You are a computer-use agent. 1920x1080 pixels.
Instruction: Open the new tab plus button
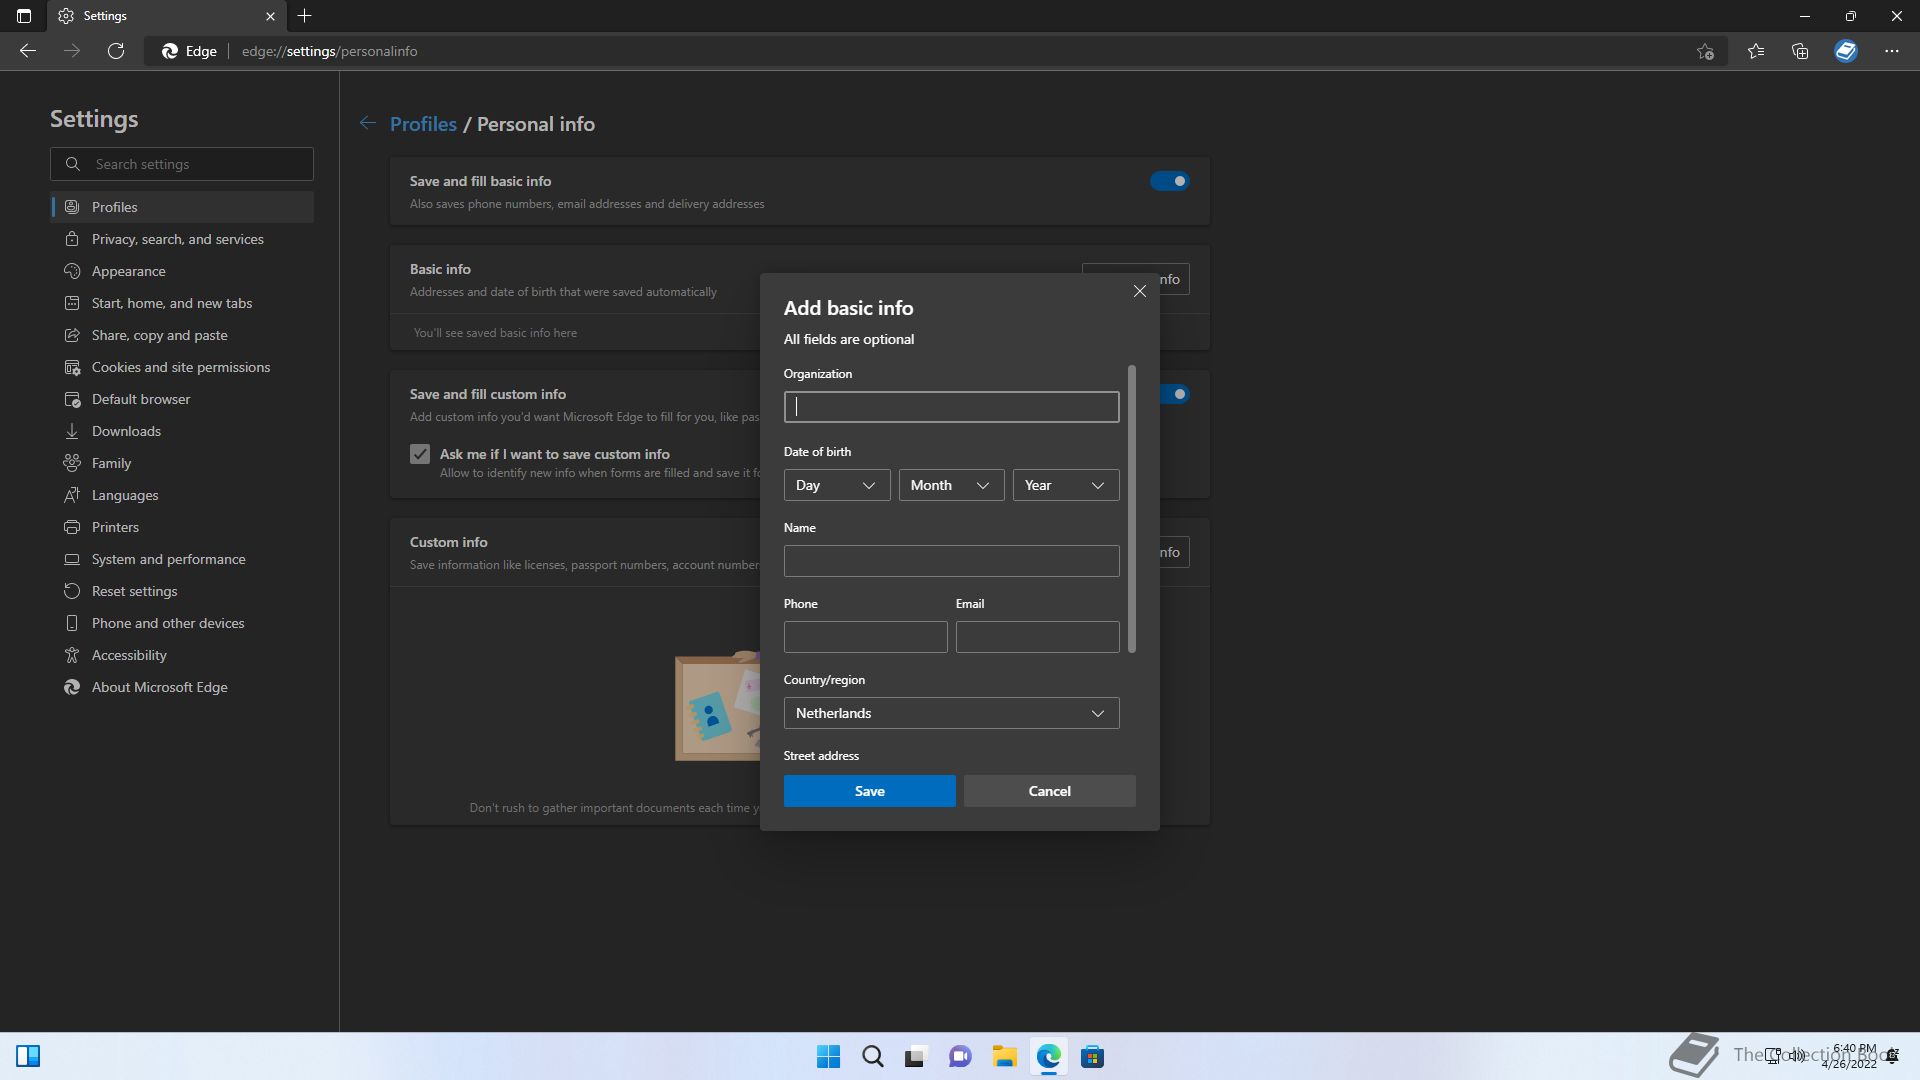(x=305, y=16)
